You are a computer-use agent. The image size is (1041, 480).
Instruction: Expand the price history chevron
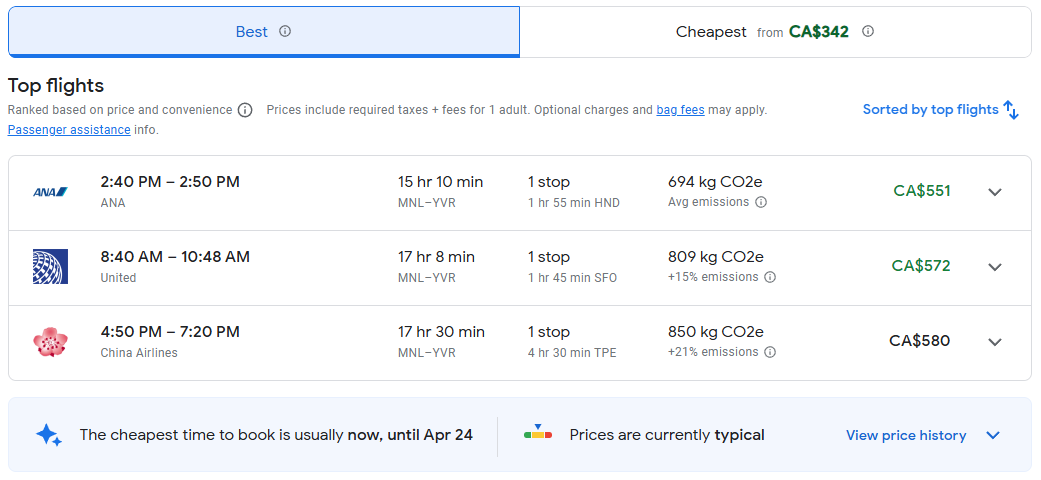[993, 435]
